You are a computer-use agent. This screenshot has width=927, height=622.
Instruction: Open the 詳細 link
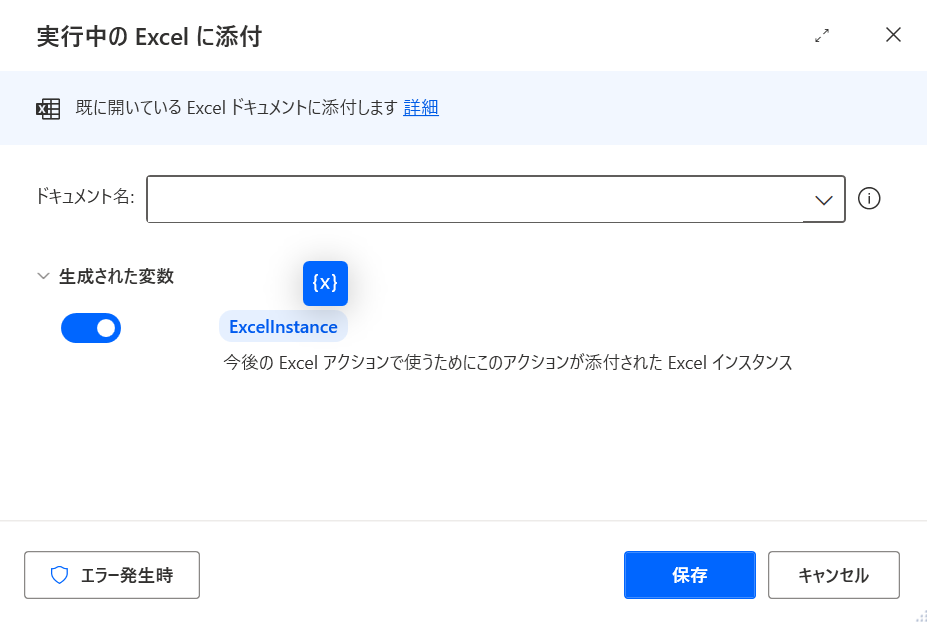pos(421,108)
